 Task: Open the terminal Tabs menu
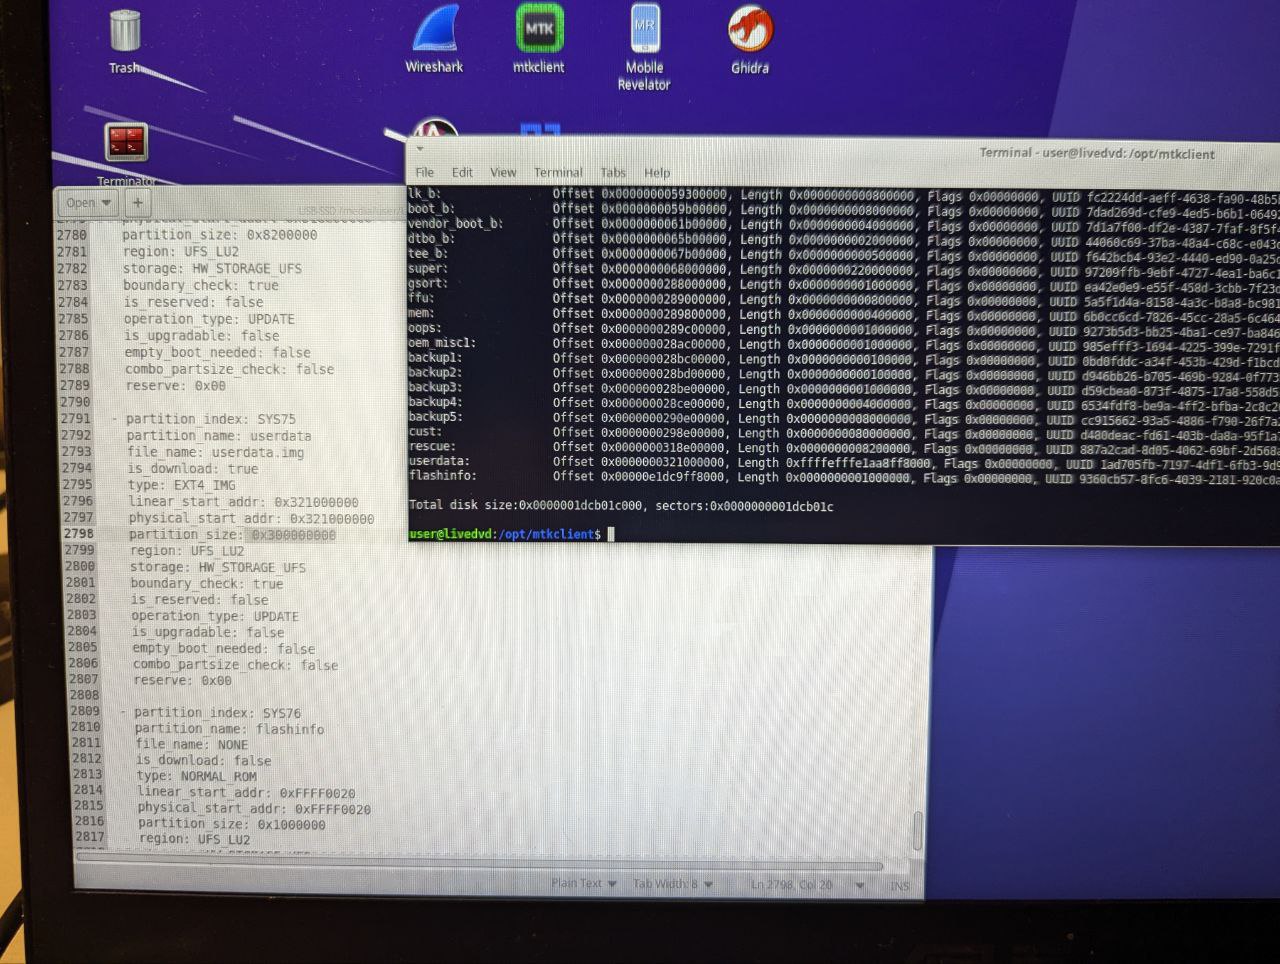613,172
